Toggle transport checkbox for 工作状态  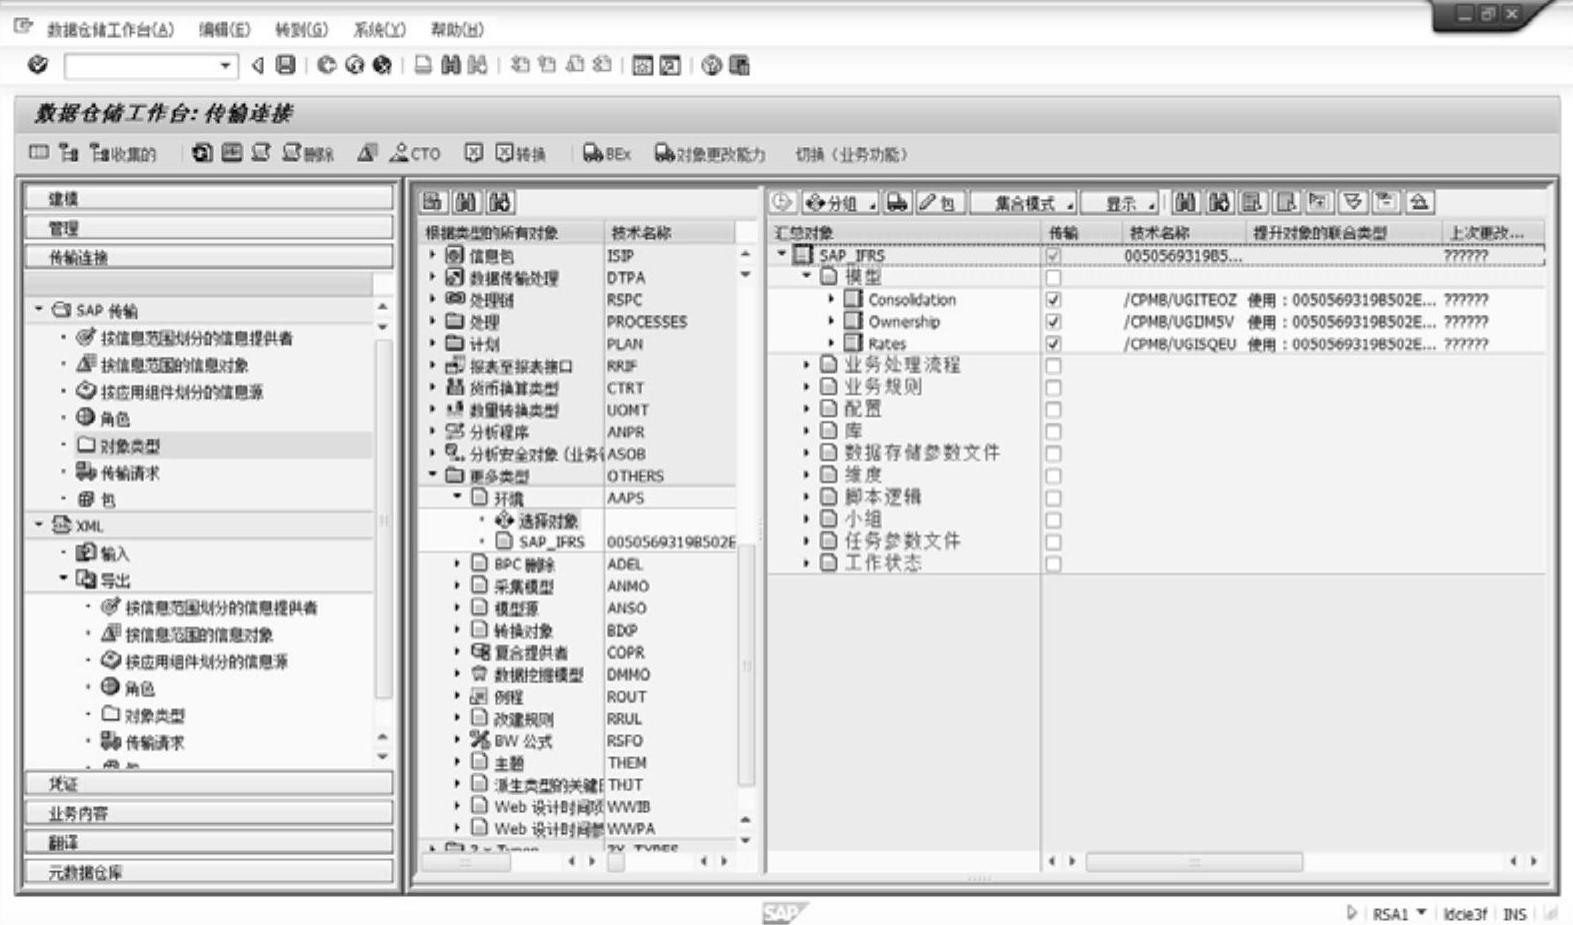click(x=1053, y=564)
